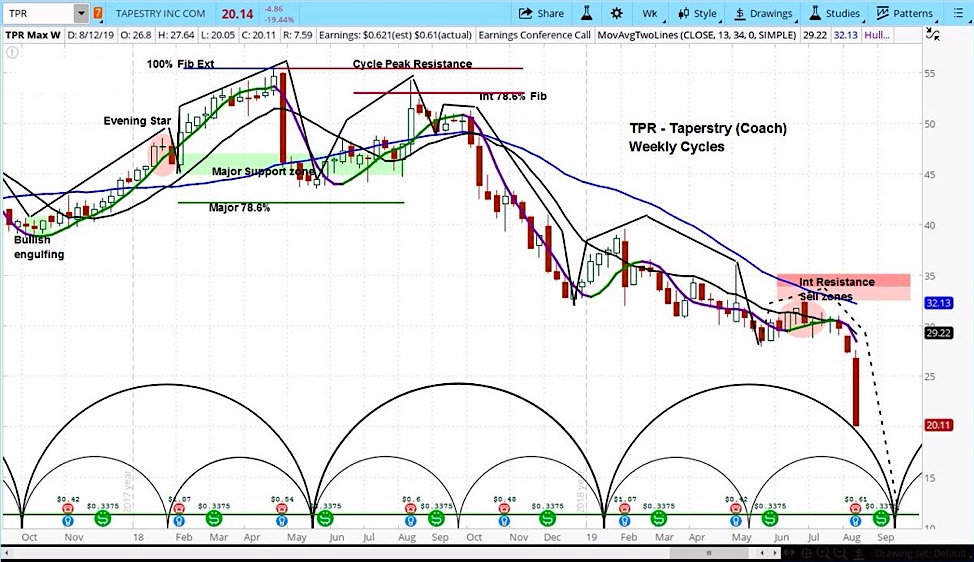Viewport: 974px width, 562px height.
Task: Click the green dividend icon right of $0.61 earnings
Action: [x=881, y=518]
